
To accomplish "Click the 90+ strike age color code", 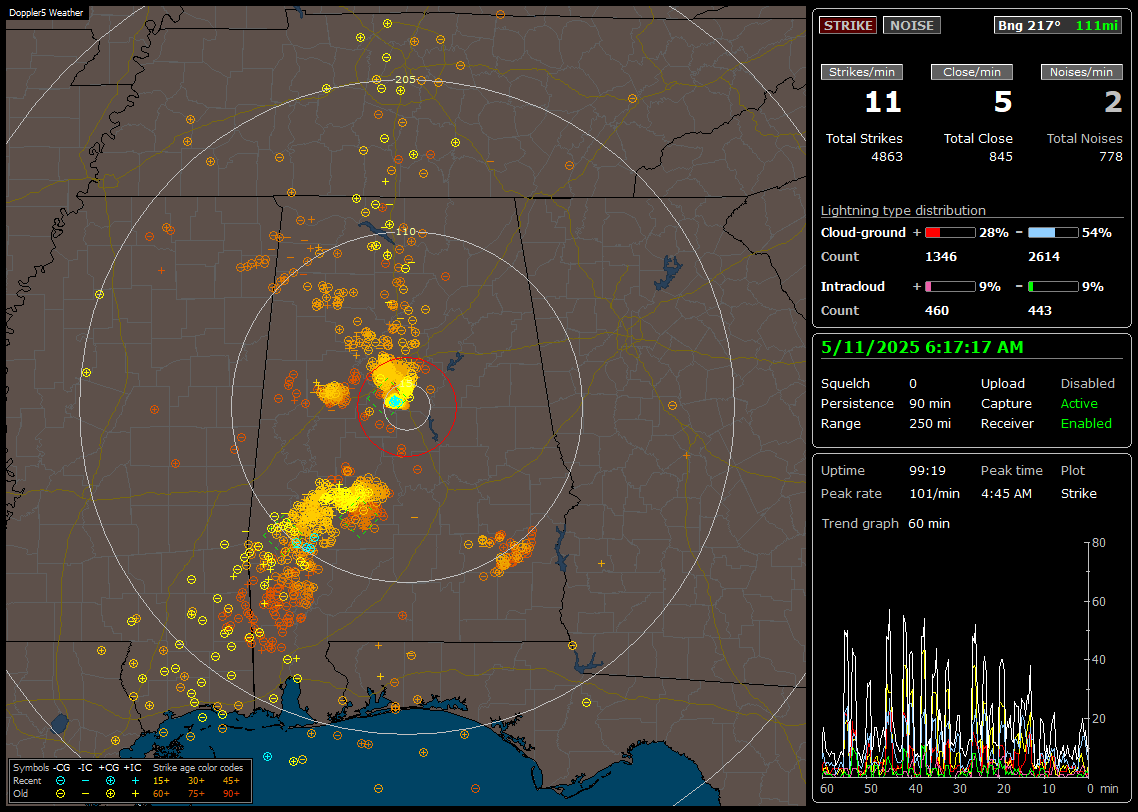I will coord(231,794).
